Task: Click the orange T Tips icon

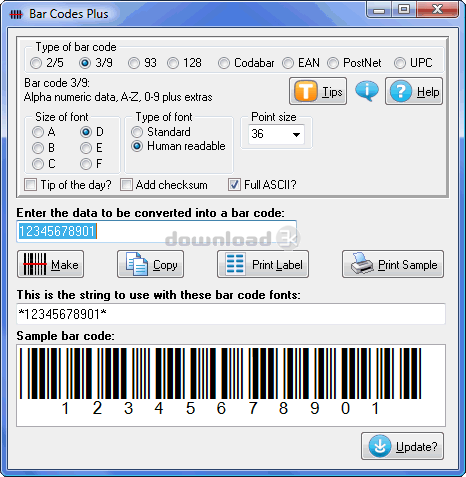Action: [x=305, y=91]
